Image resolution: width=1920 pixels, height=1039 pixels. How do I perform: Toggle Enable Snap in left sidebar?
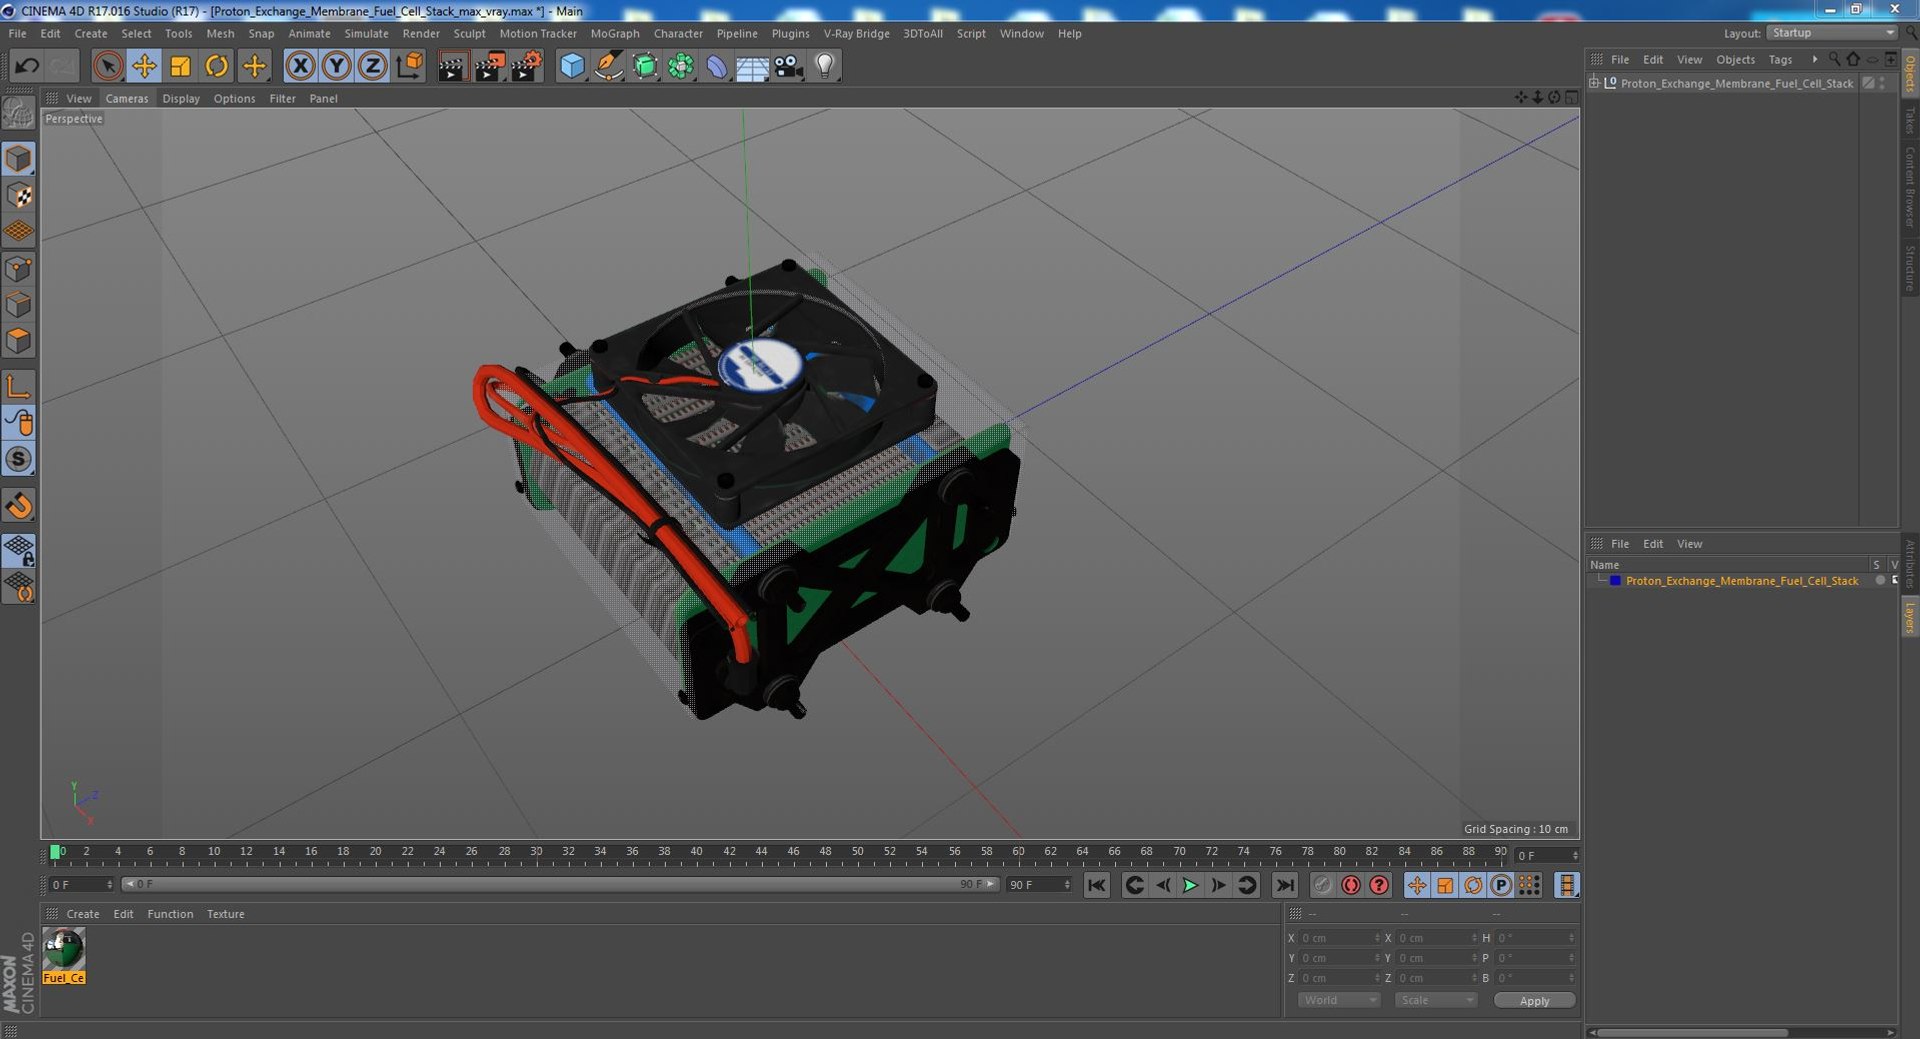click(x=19, y=459)
